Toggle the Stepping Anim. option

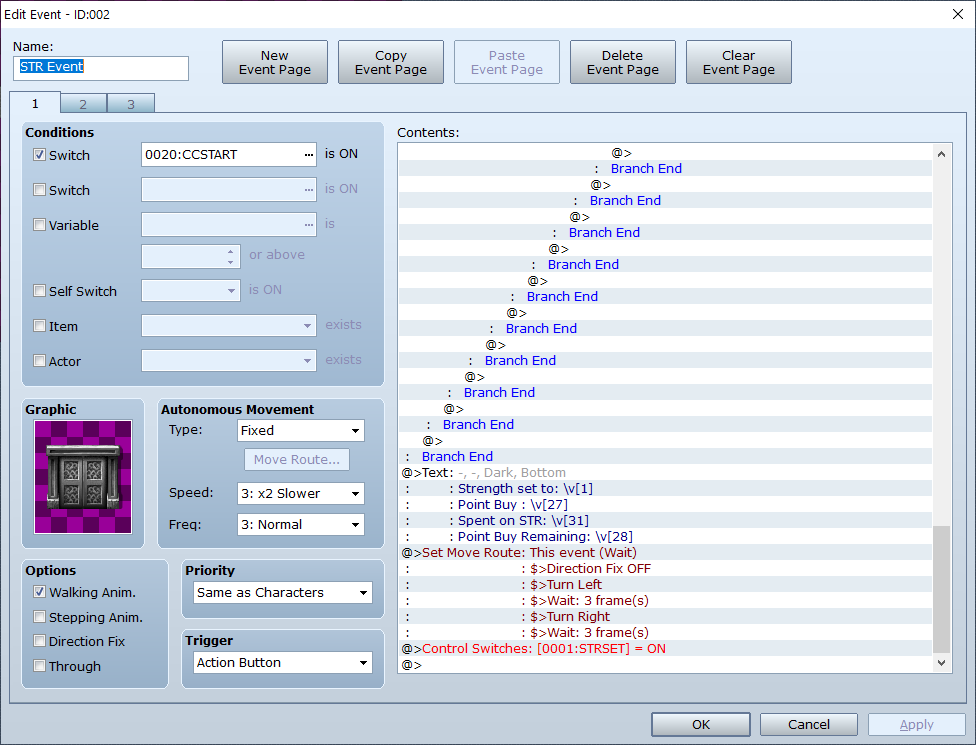pyautogui.click(x=40, y=617)
